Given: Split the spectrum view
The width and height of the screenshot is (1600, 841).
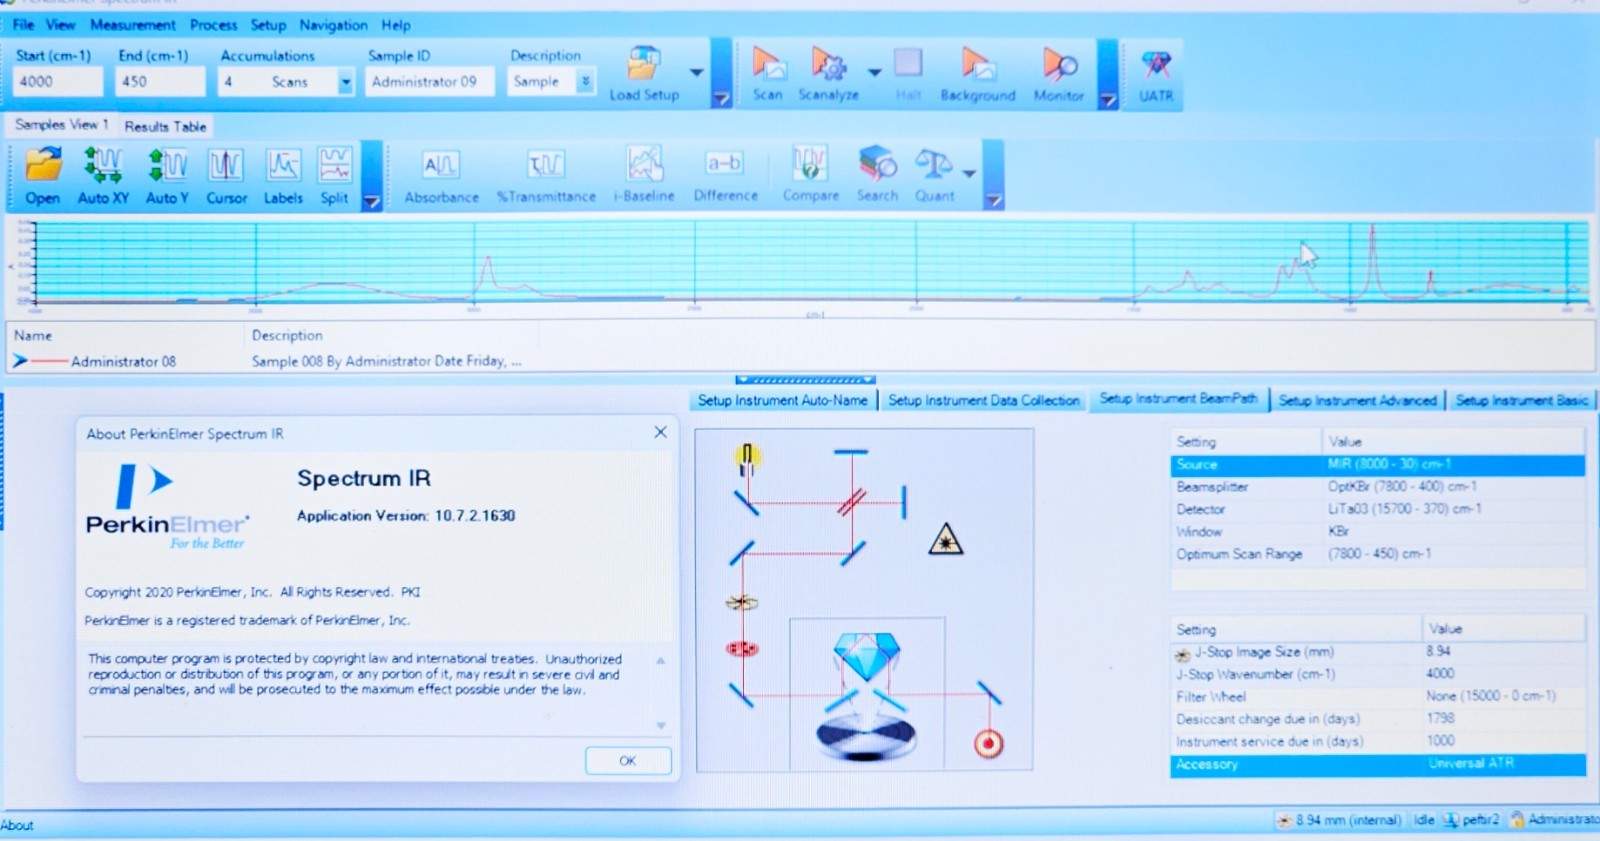Looking at the screenshot, I should tap(334, 175).
